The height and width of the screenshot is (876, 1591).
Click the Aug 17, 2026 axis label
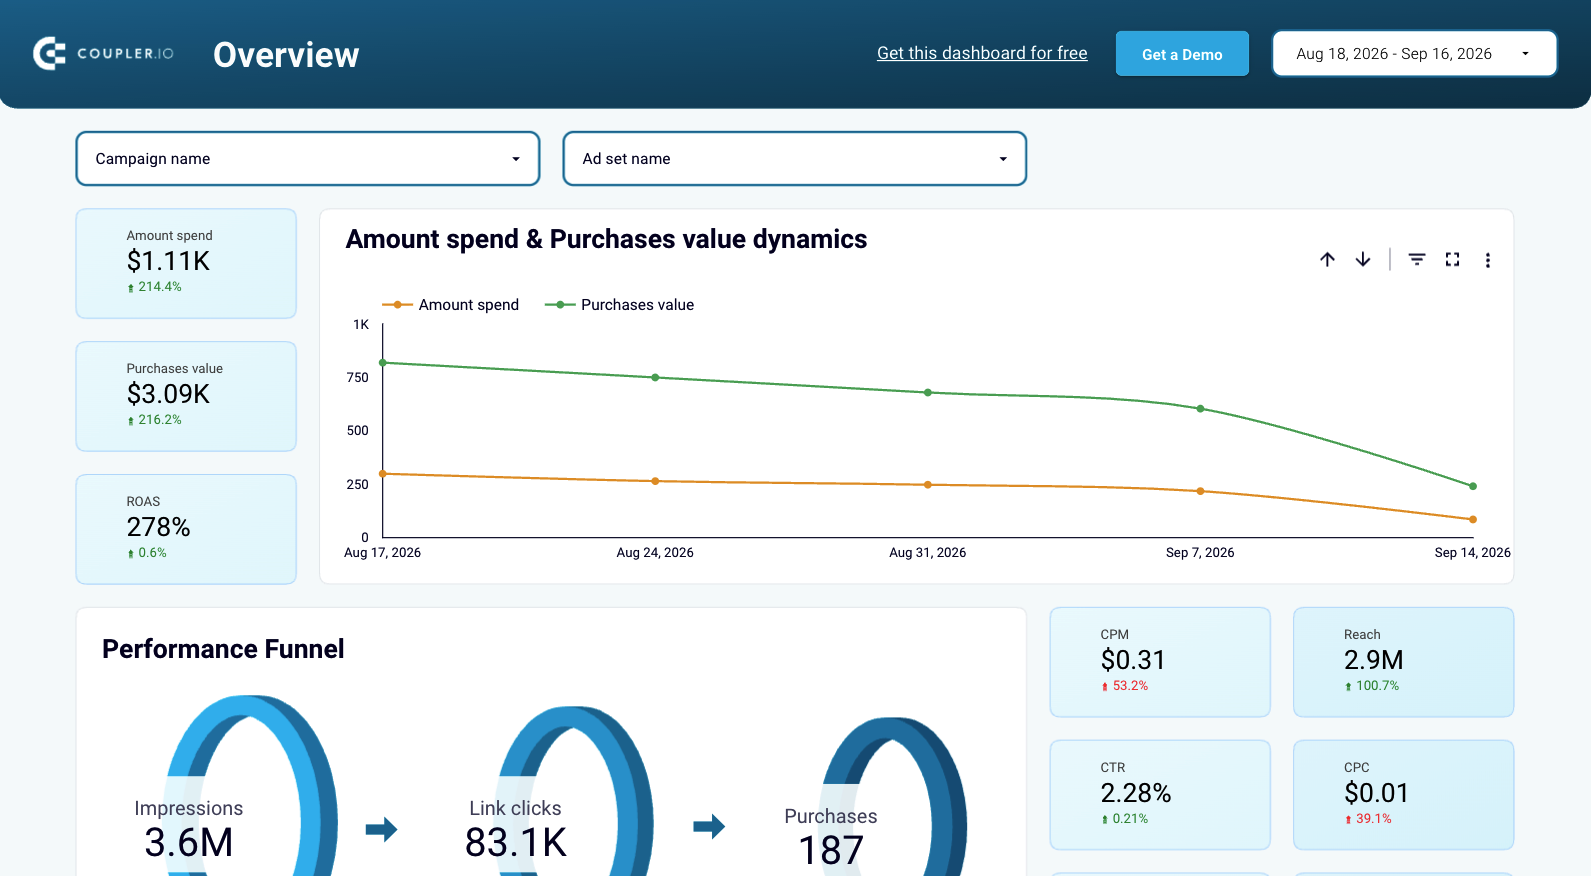pyautogui.click(x=382, y=553)
